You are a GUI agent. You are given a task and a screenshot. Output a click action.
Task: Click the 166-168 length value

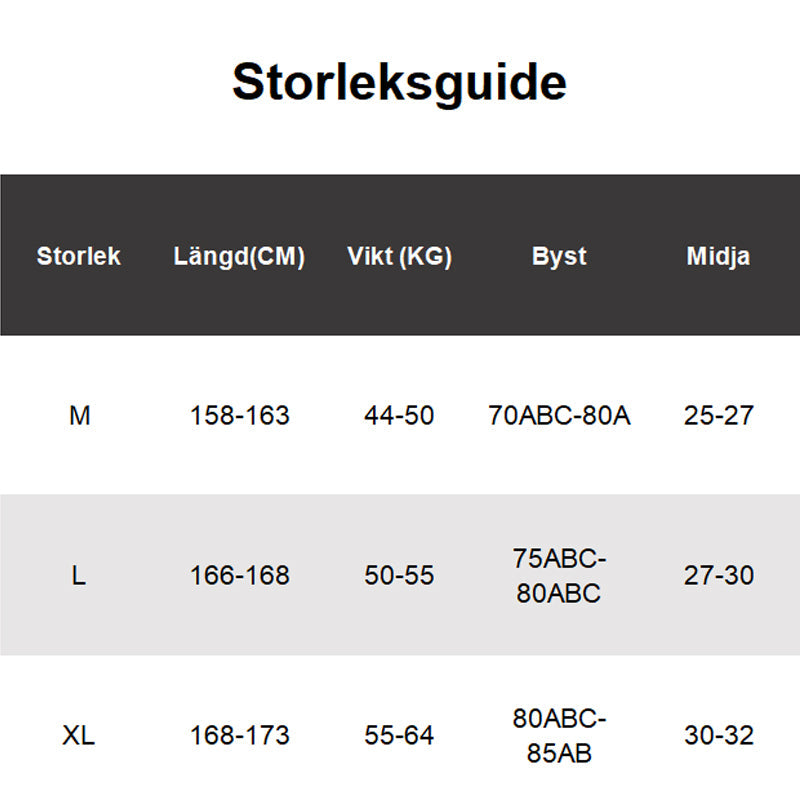[239, 576]
